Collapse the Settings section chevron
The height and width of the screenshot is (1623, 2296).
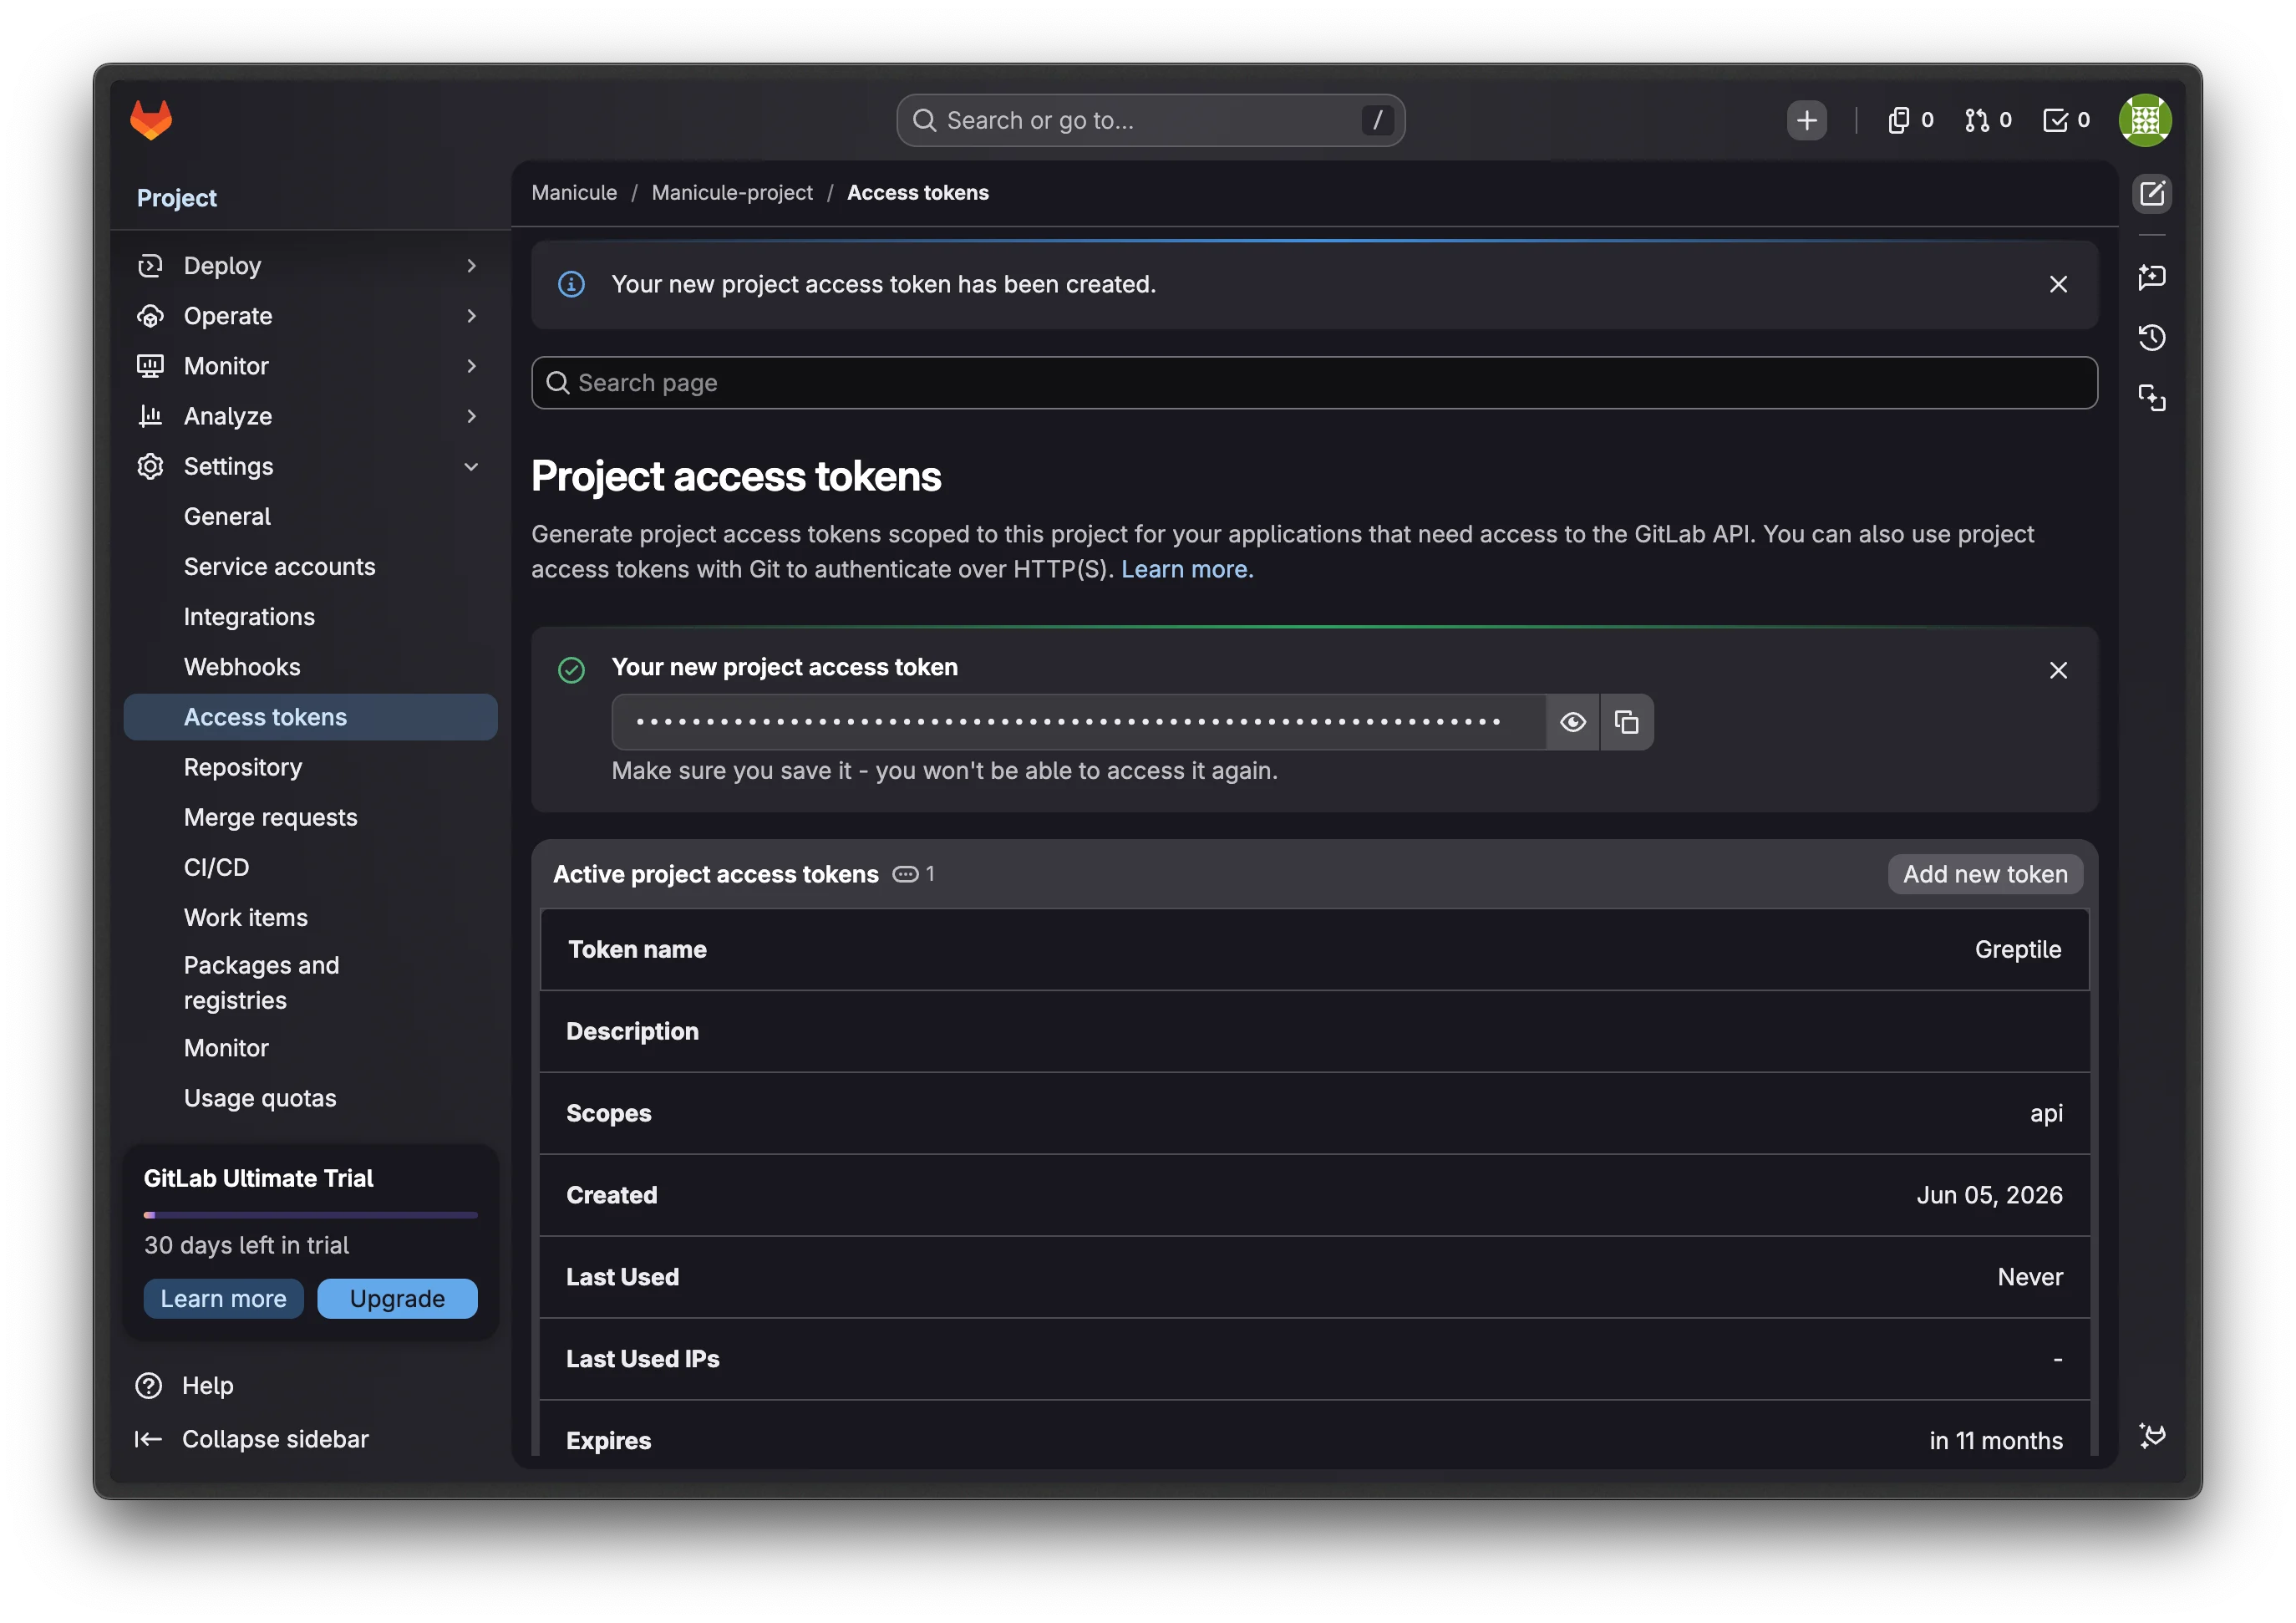[471, 466]
